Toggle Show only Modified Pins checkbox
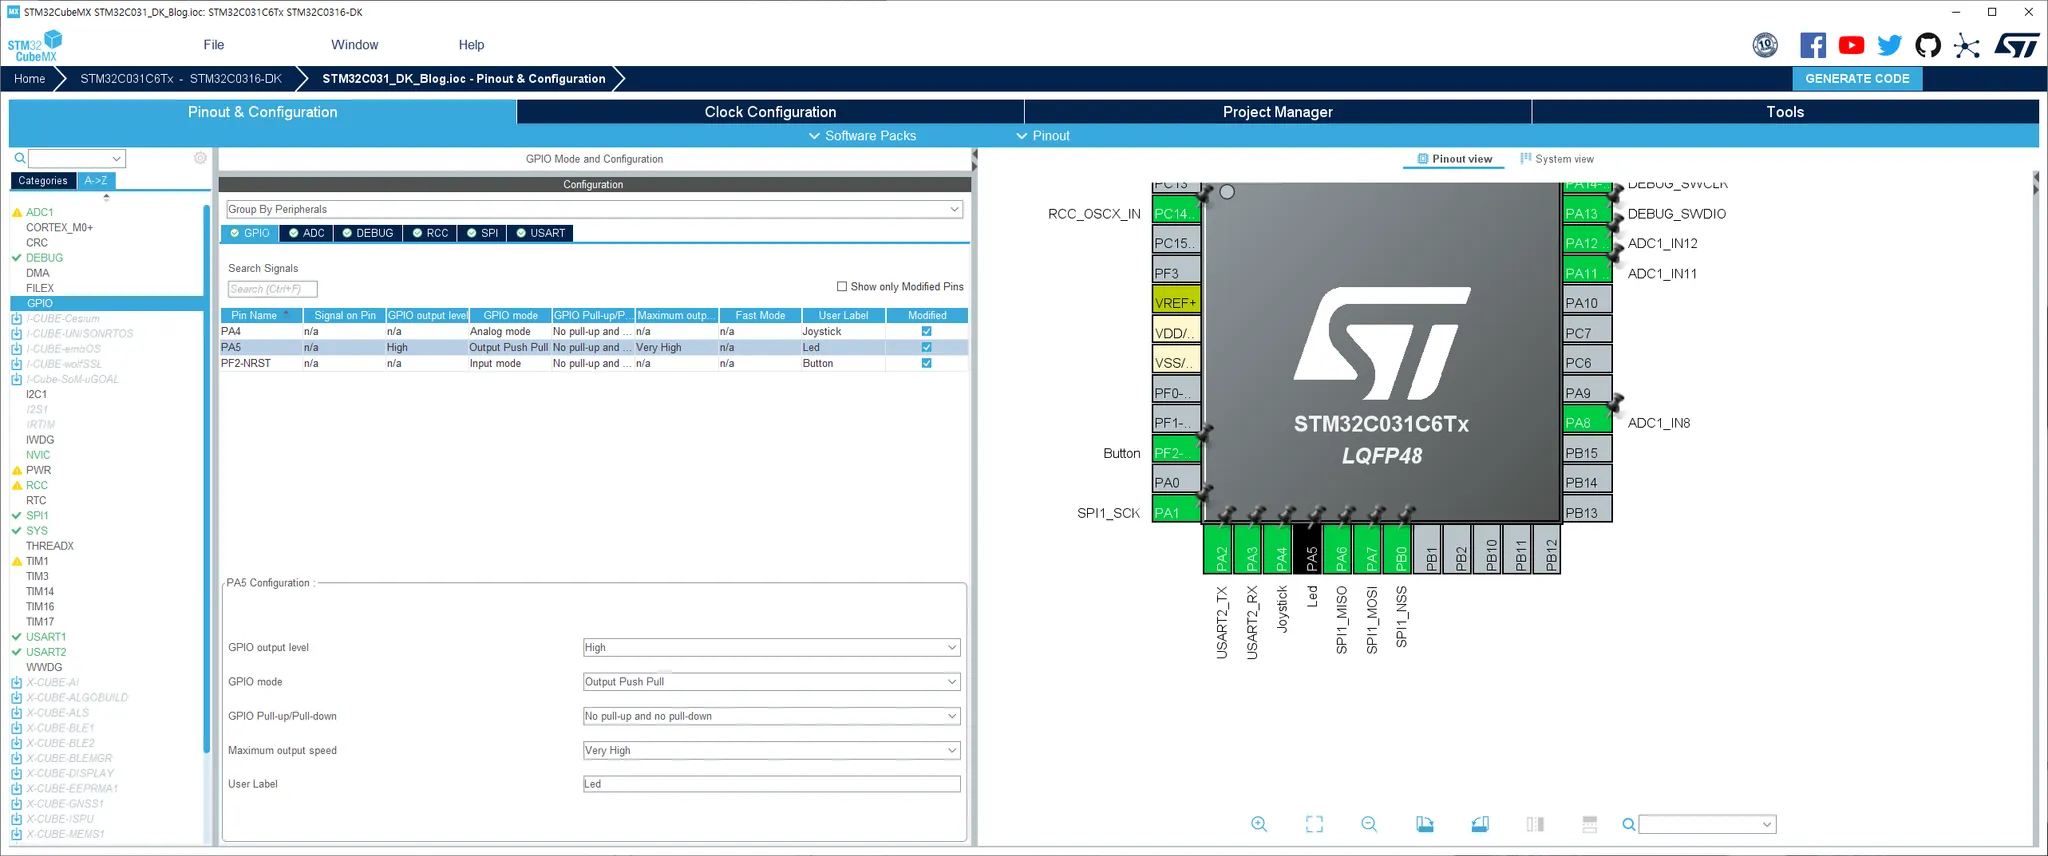The image size is (2048, 856). click(842, 286)
